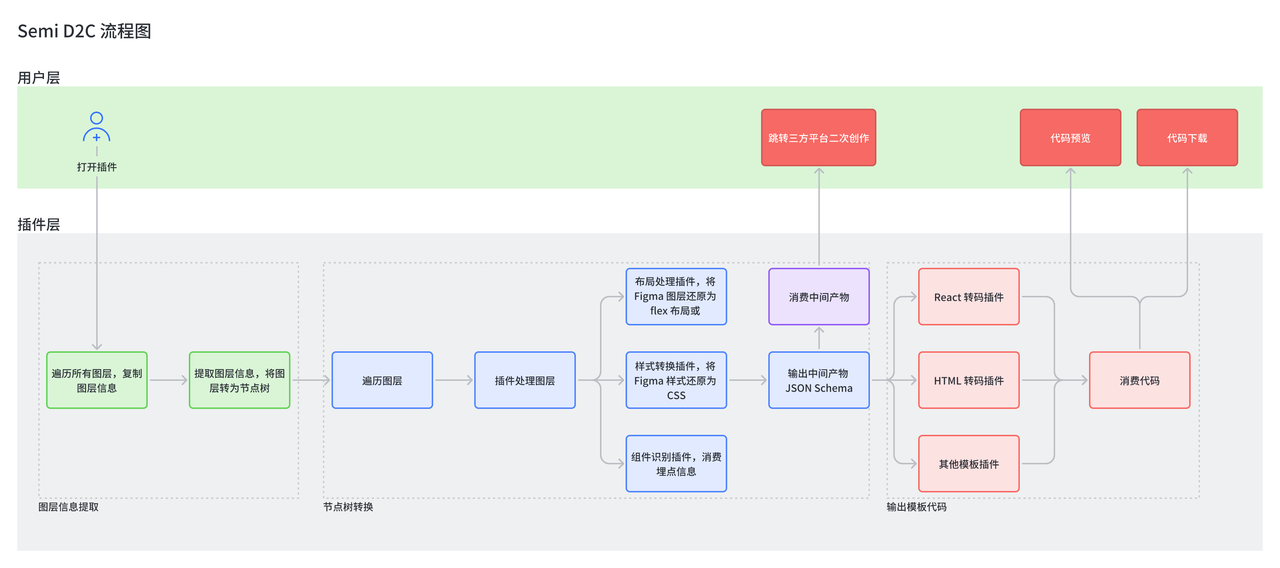The width and height of the screenshot is (1280, 568).
Task: Click the 消费代码 node
Action: click(1140, 380)
